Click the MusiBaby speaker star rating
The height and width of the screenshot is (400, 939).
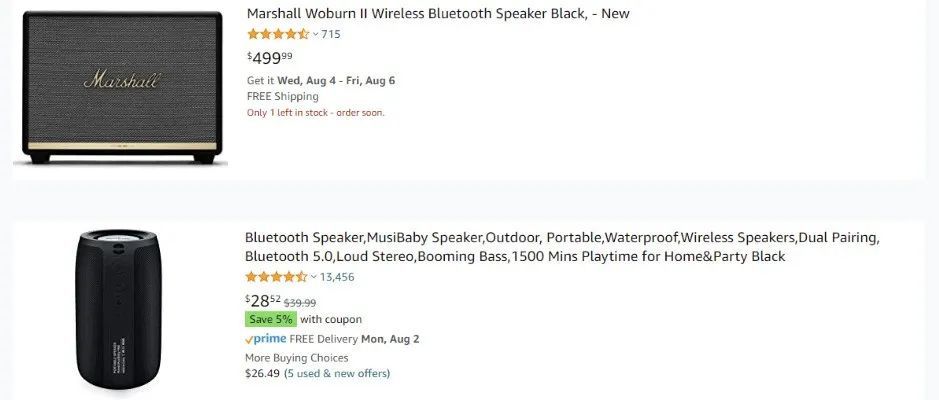pos(276,277)
